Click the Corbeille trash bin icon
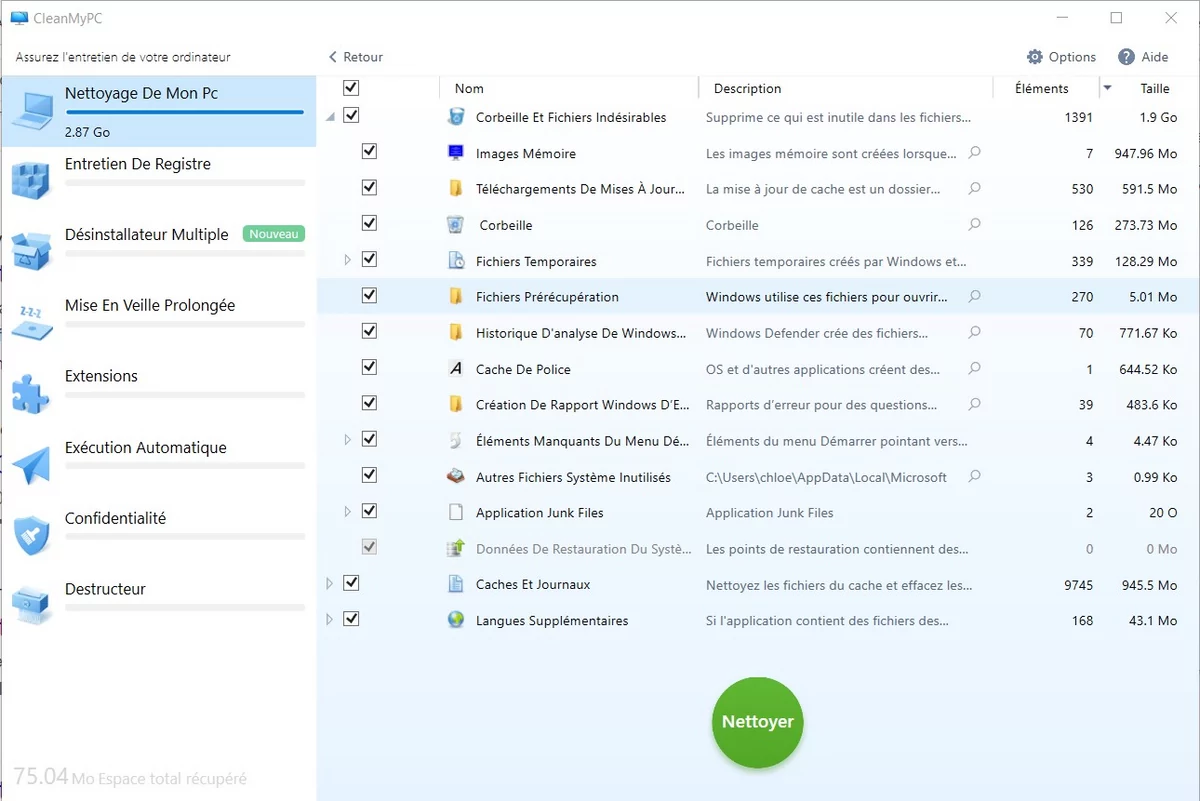 [x=456, y=225]
